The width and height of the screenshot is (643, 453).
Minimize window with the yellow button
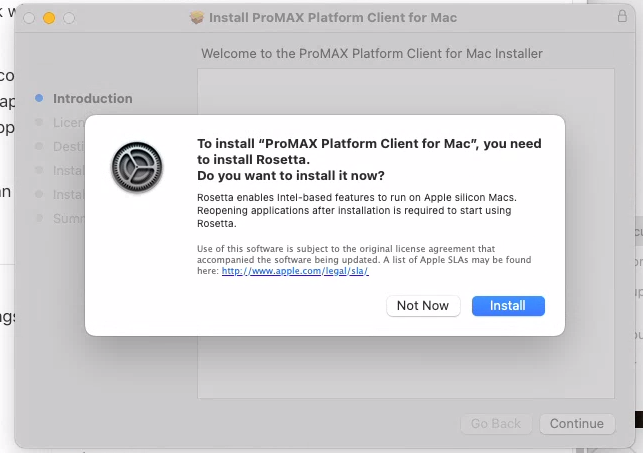coord(49,18)
